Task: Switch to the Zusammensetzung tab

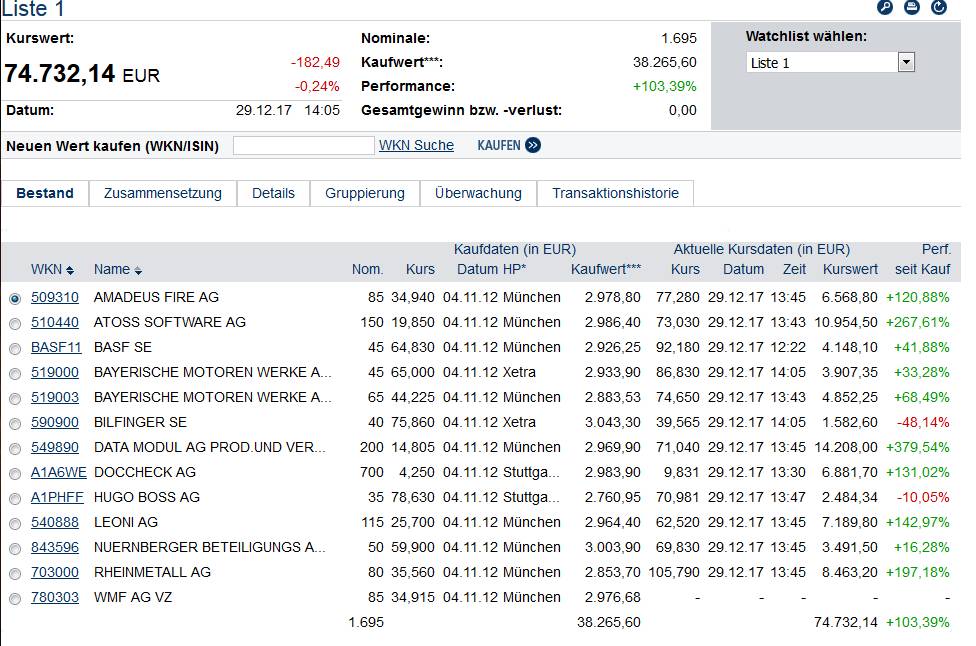Action: pos(163,193)
